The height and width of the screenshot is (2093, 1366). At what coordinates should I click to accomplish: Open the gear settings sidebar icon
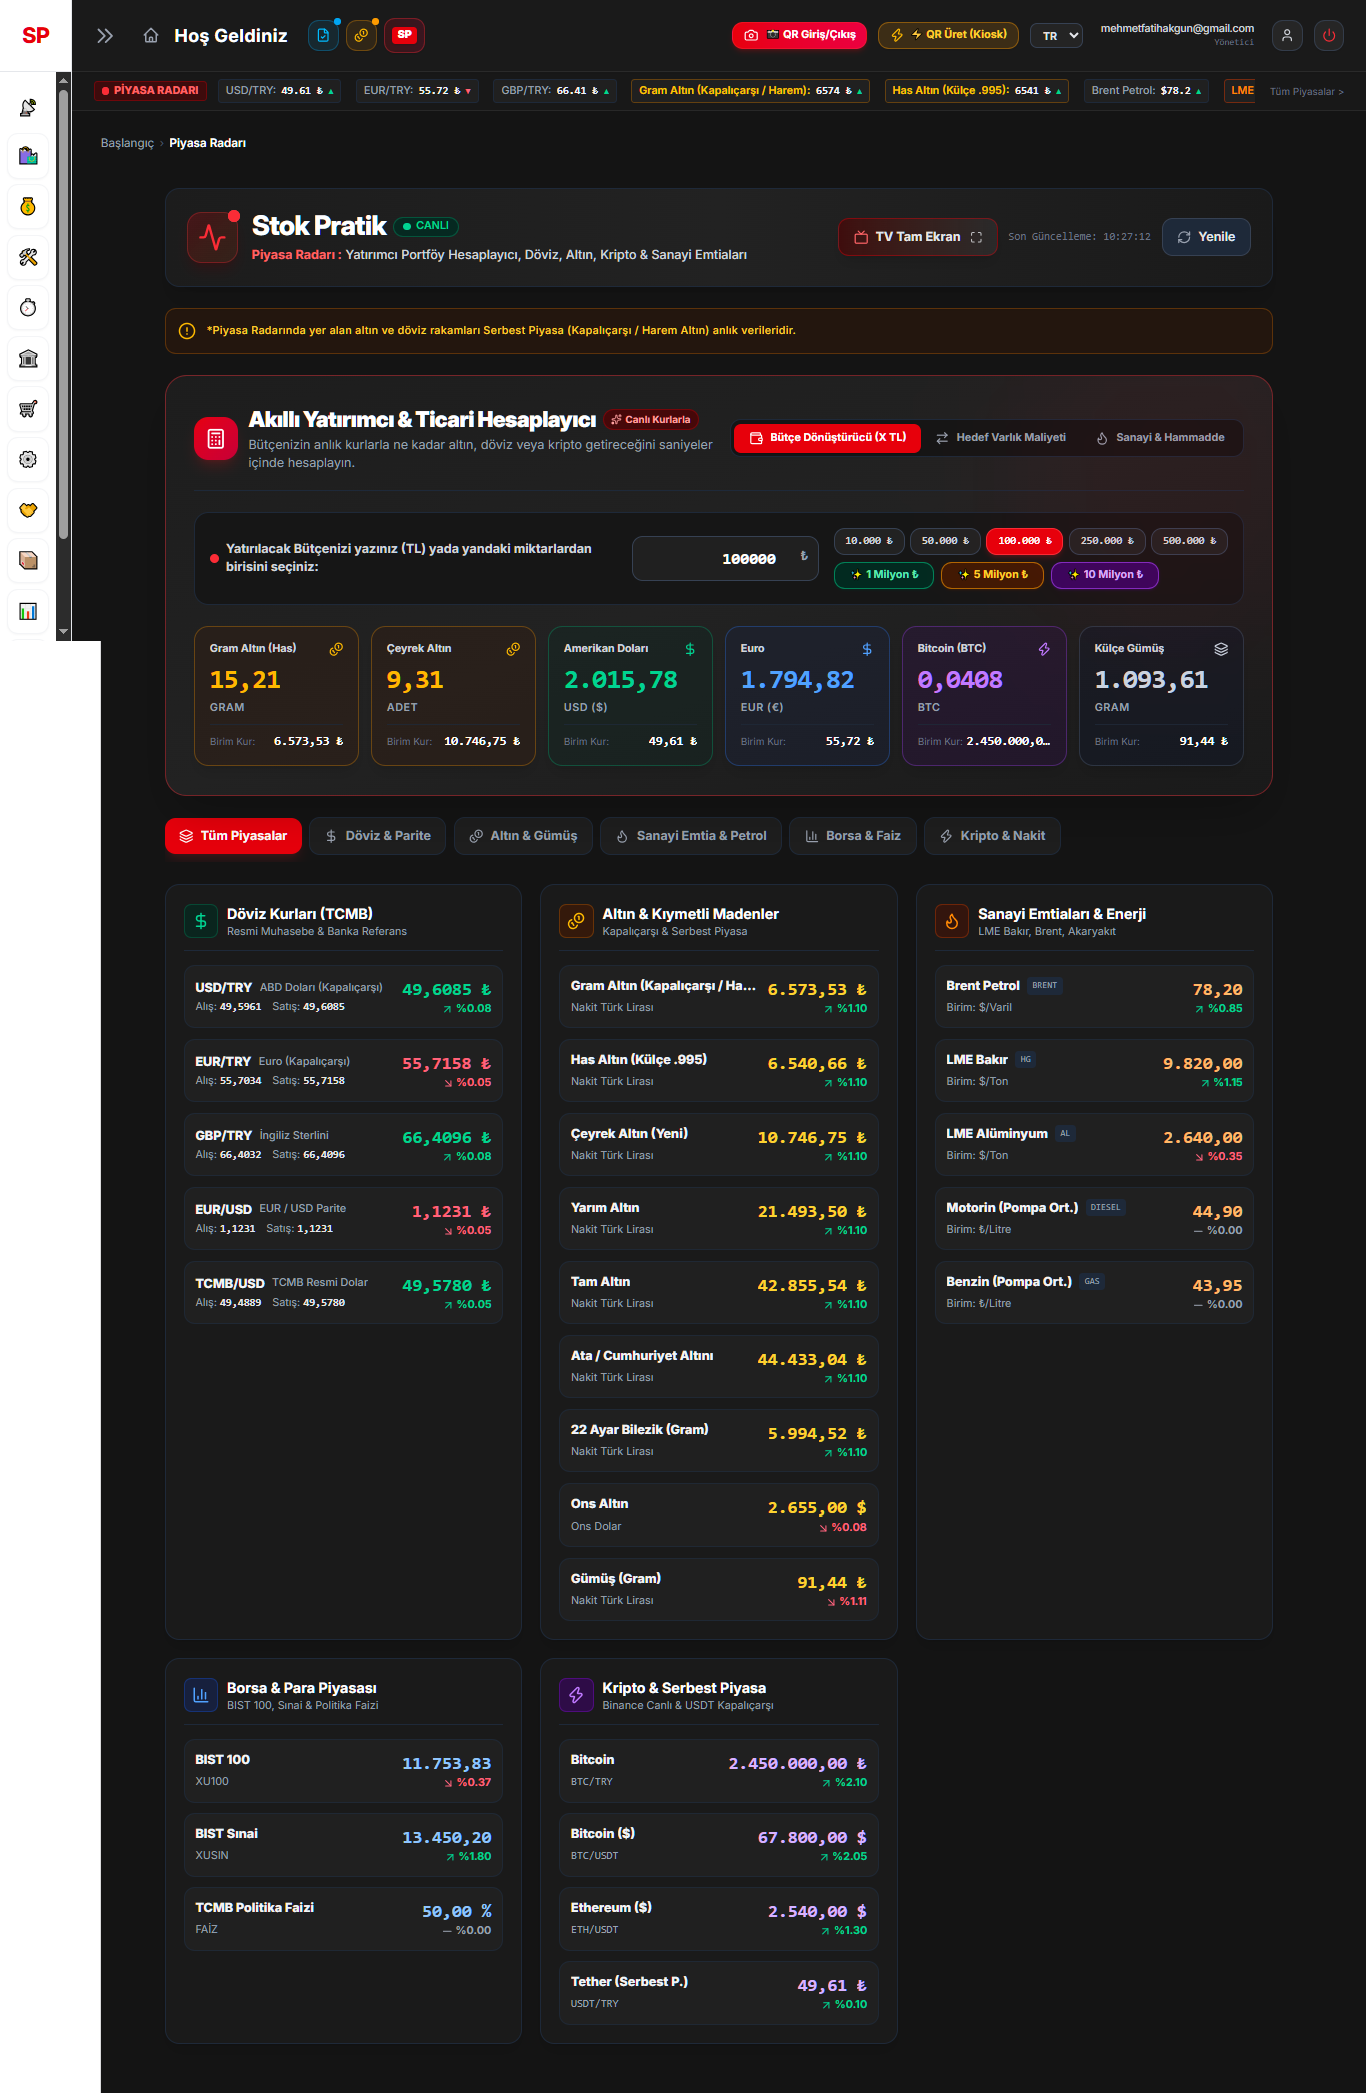click(28, 459)
